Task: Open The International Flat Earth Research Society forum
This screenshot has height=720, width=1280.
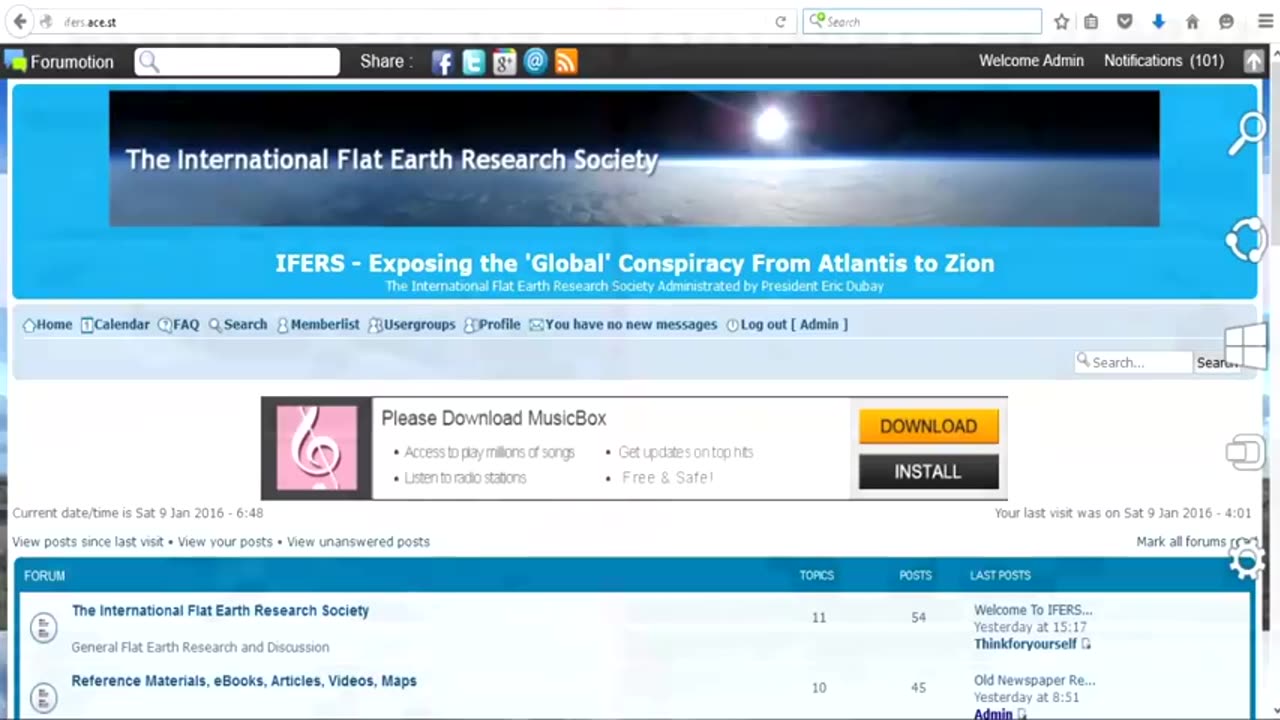Action: 220,610
